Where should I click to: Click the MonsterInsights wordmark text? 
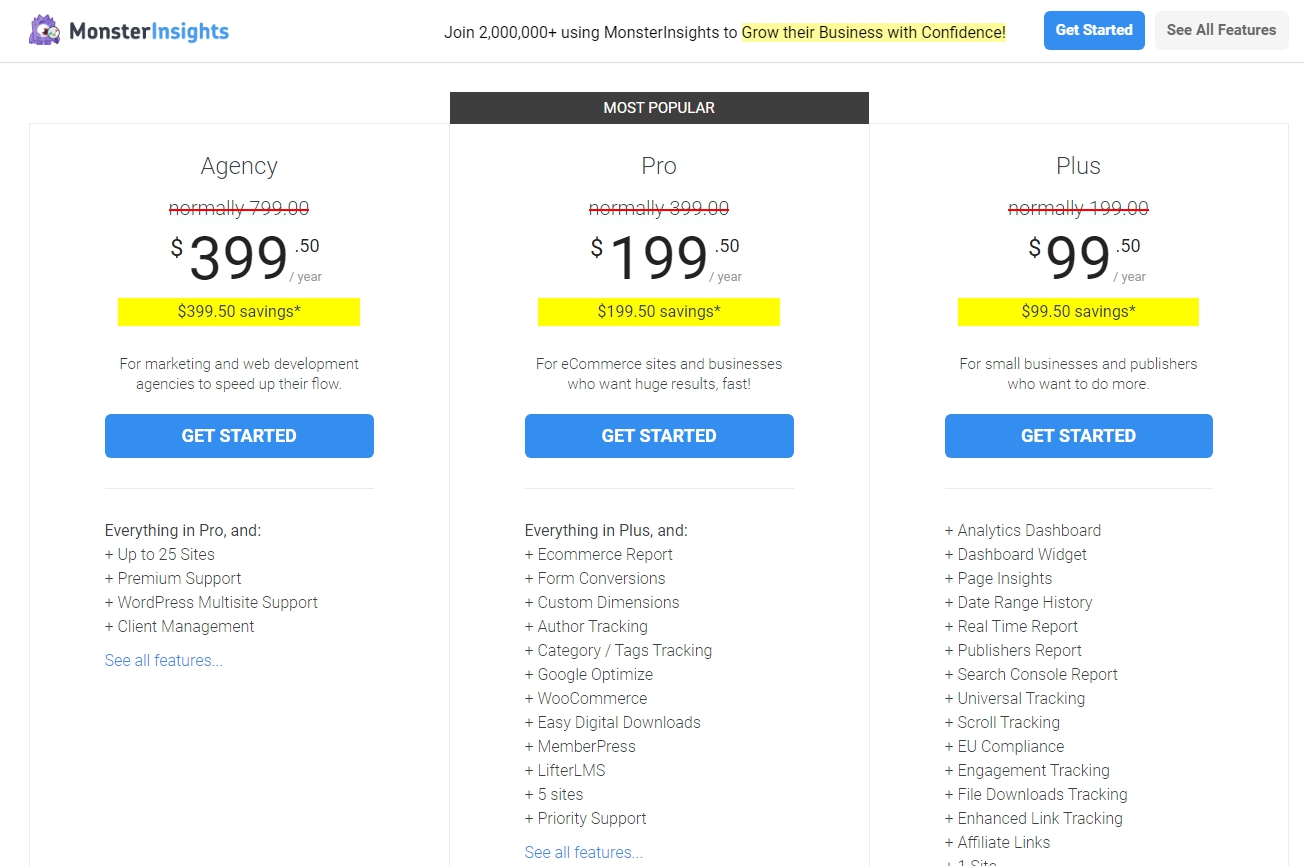pyautogui.click(x=149, y=32)
